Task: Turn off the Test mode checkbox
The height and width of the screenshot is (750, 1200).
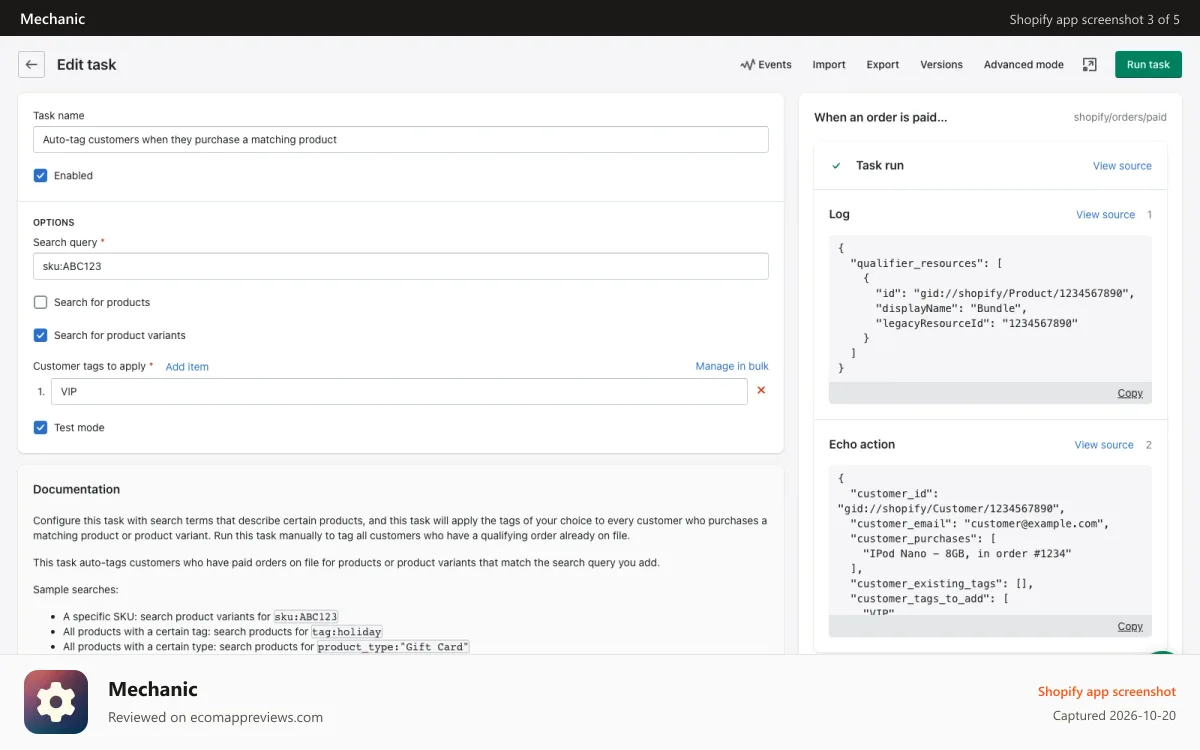Action: [x=41, y=427]
